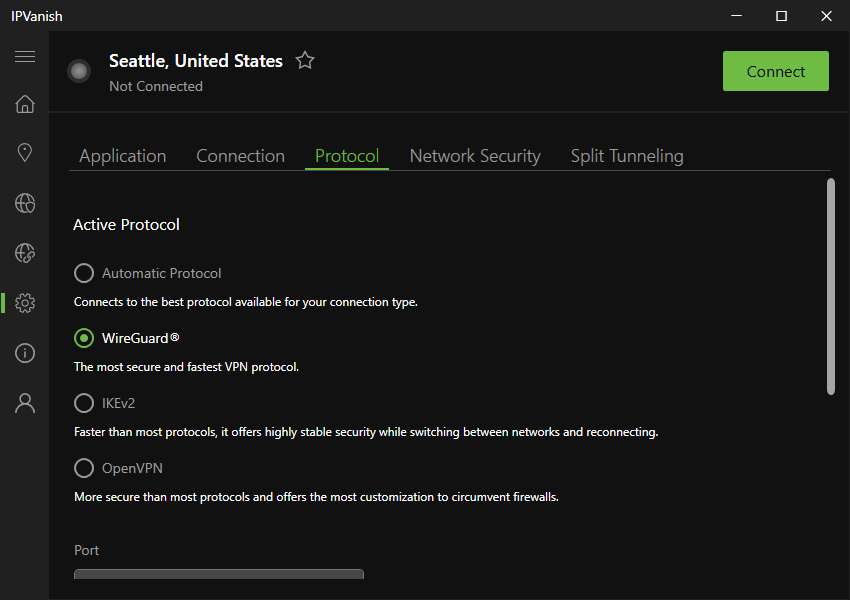Open the Home page from sidebar
This screenshot has height=600, width=850.
tap(25, 104)
